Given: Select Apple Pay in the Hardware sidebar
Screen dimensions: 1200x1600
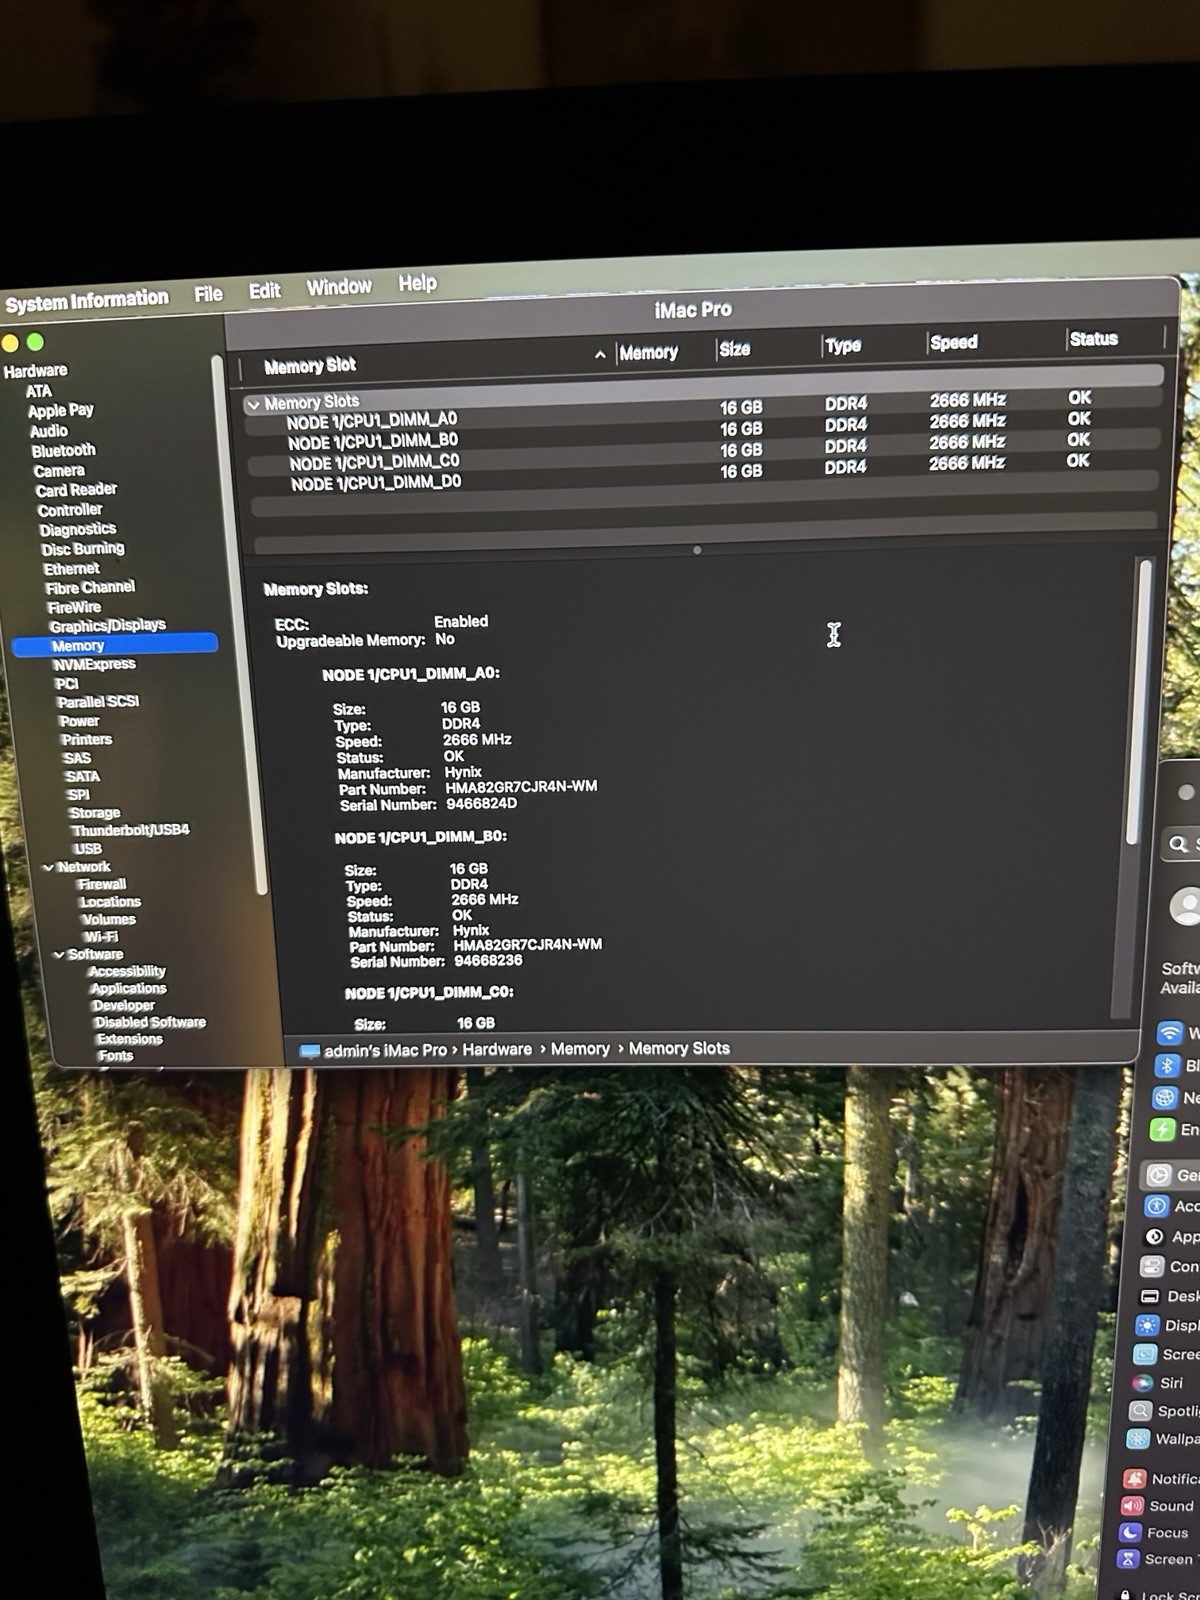Looking at the screenshot, I should tap(60, 410).
